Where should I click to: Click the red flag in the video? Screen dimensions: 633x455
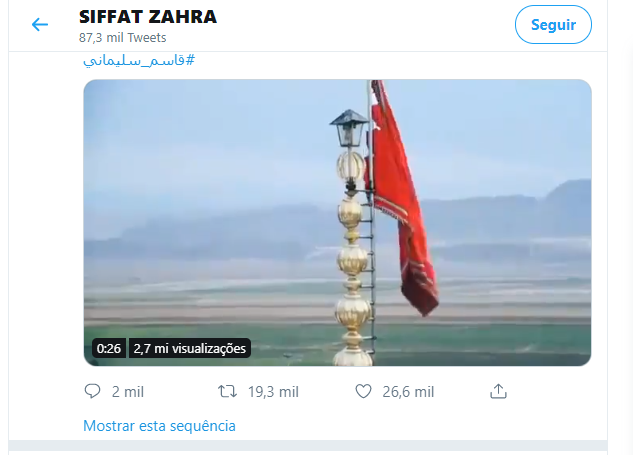[402, 198]
